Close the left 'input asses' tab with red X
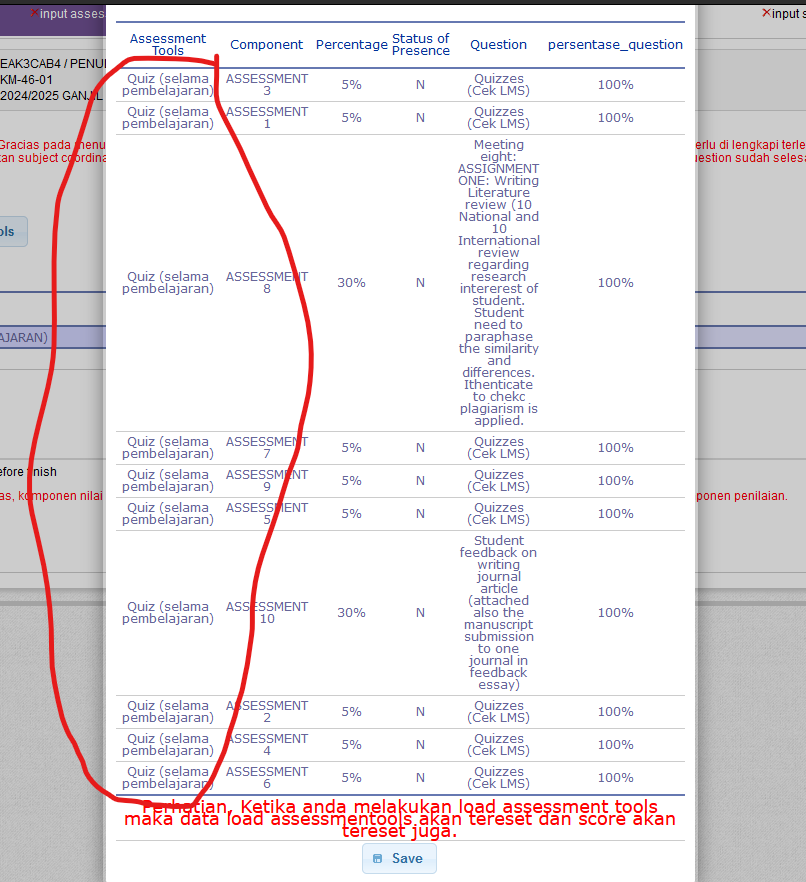 coord(34,13)
